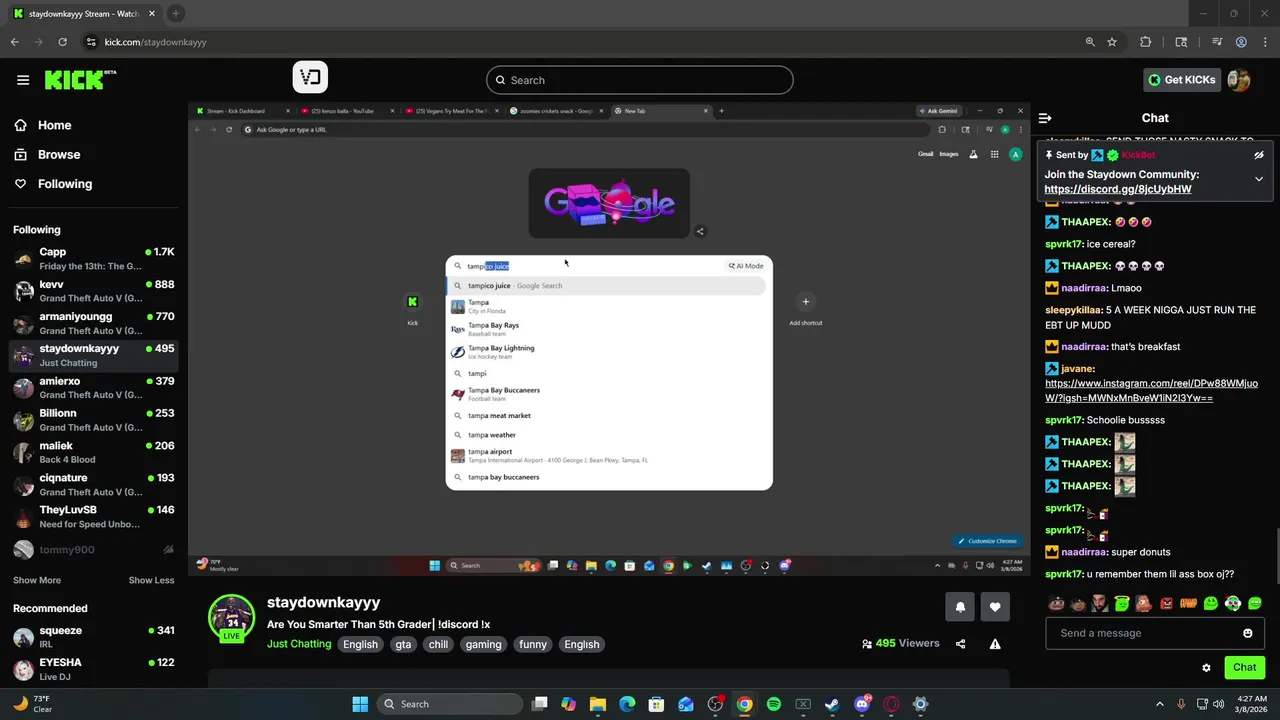Viewport: 1280px width, 720px height.
Task: Select the chill tag
Action: coord(438,644)
